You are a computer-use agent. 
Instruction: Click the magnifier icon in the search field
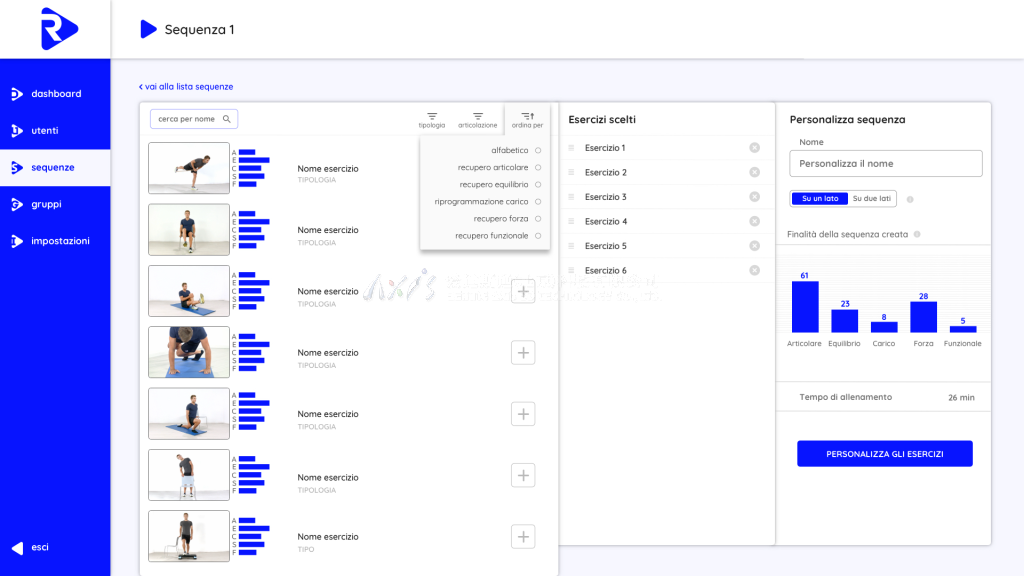click(x=228, y=118)
